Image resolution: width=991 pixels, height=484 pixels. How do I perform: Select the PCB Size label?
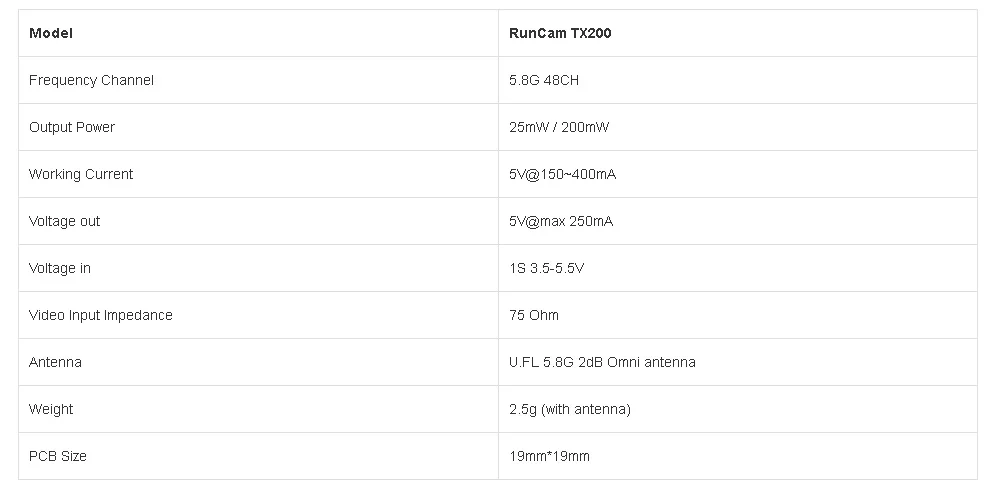point(58,456)
